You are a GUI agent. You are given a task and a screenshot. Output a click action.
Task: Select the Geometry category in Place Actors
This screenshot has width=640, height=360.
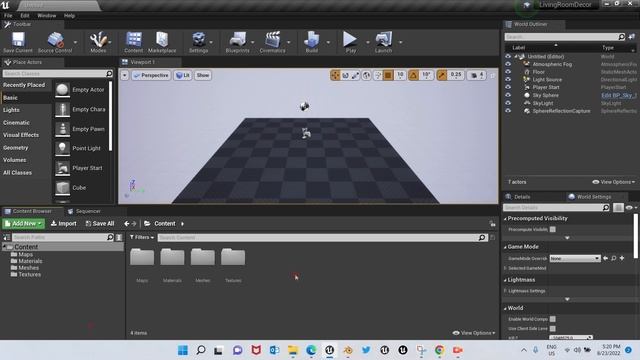(x=16, y=148)
